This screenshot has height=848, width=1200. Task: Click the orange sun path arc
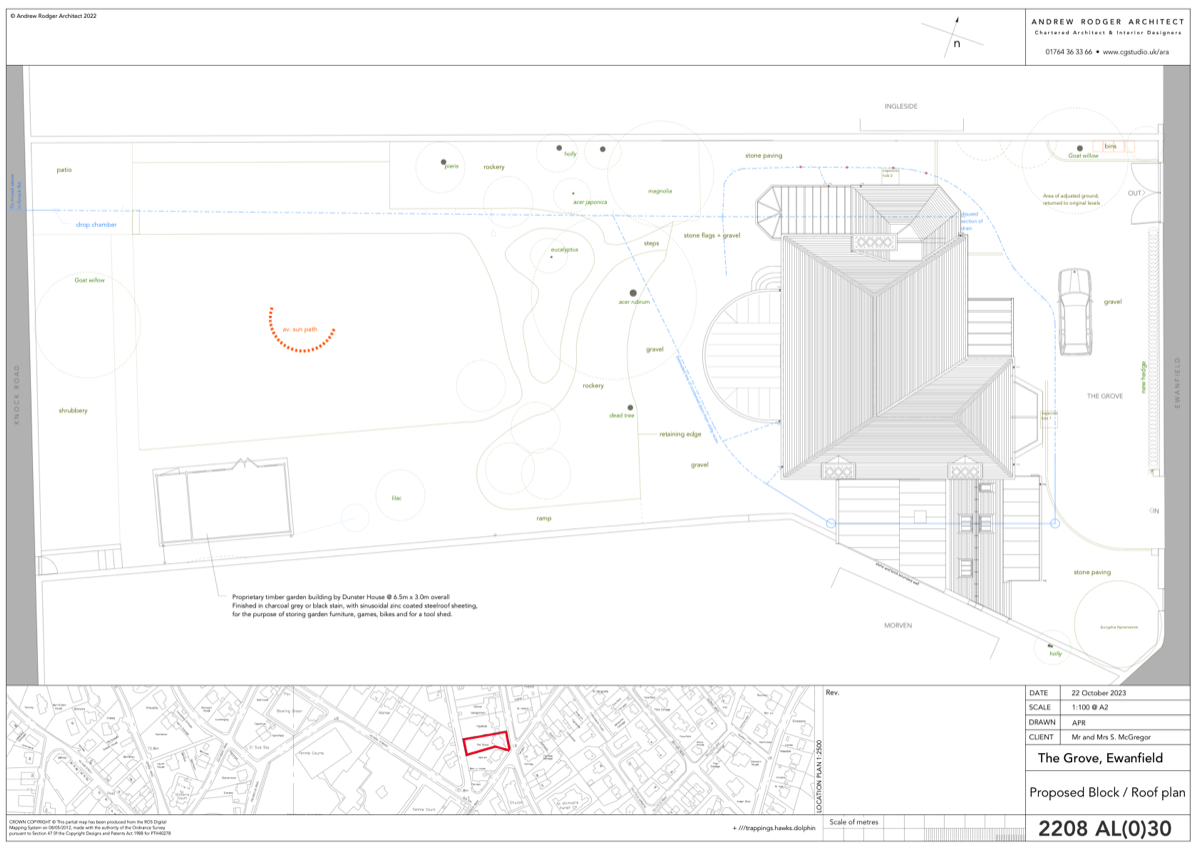301,331
